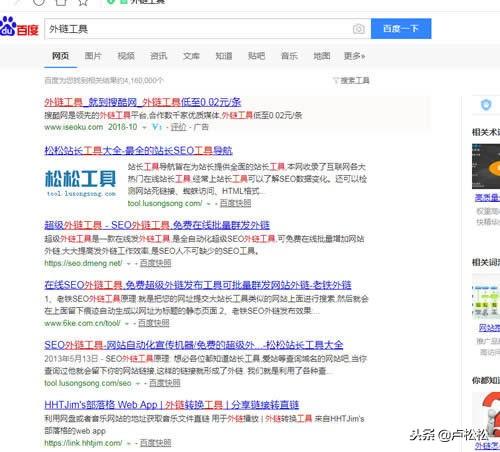
Task: Select the 网页 tab
Action: pyautogui.click(x=60, y=56)
